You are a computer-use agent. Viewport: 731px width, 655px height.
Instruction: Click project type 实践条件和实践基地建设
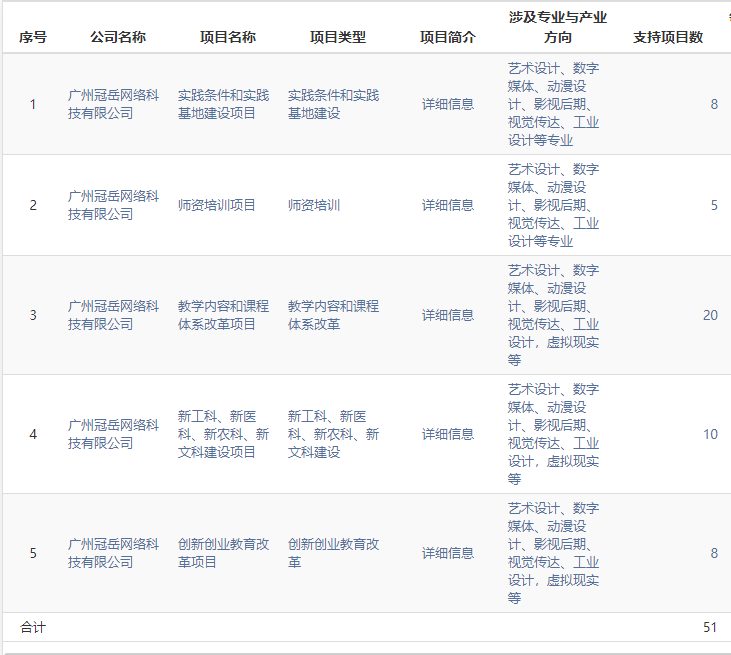pos(333,104)
